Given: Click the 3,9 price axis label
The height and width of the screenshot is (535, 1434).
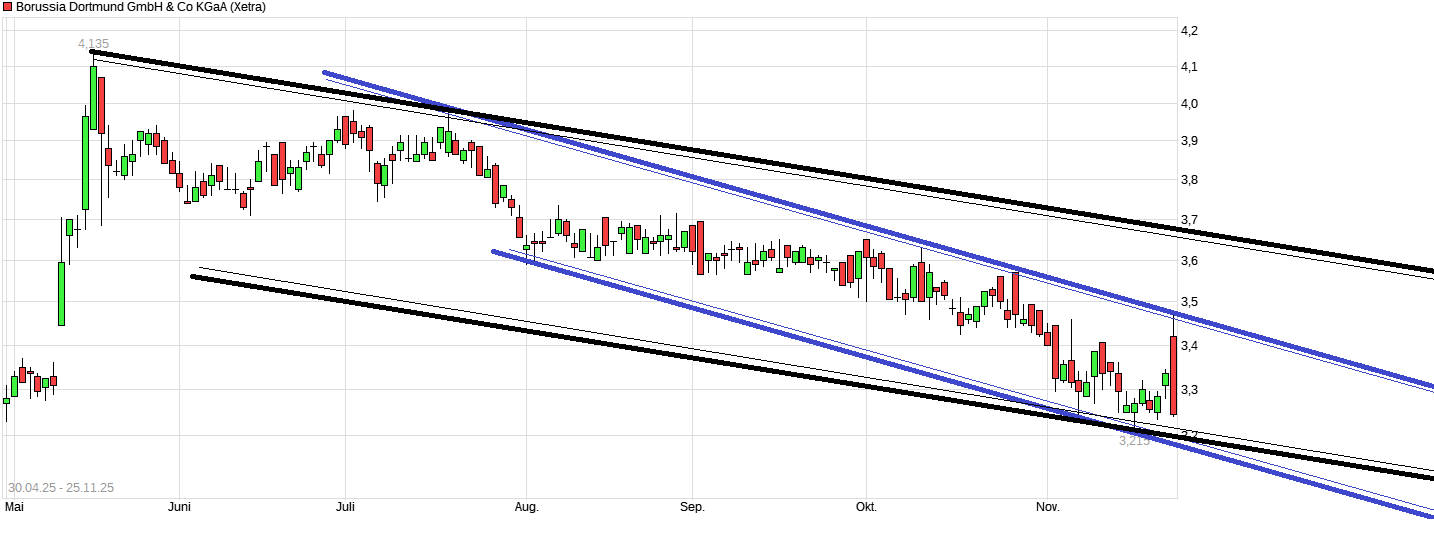Looking at the screenshot, I should click(x=1189, y=141).
